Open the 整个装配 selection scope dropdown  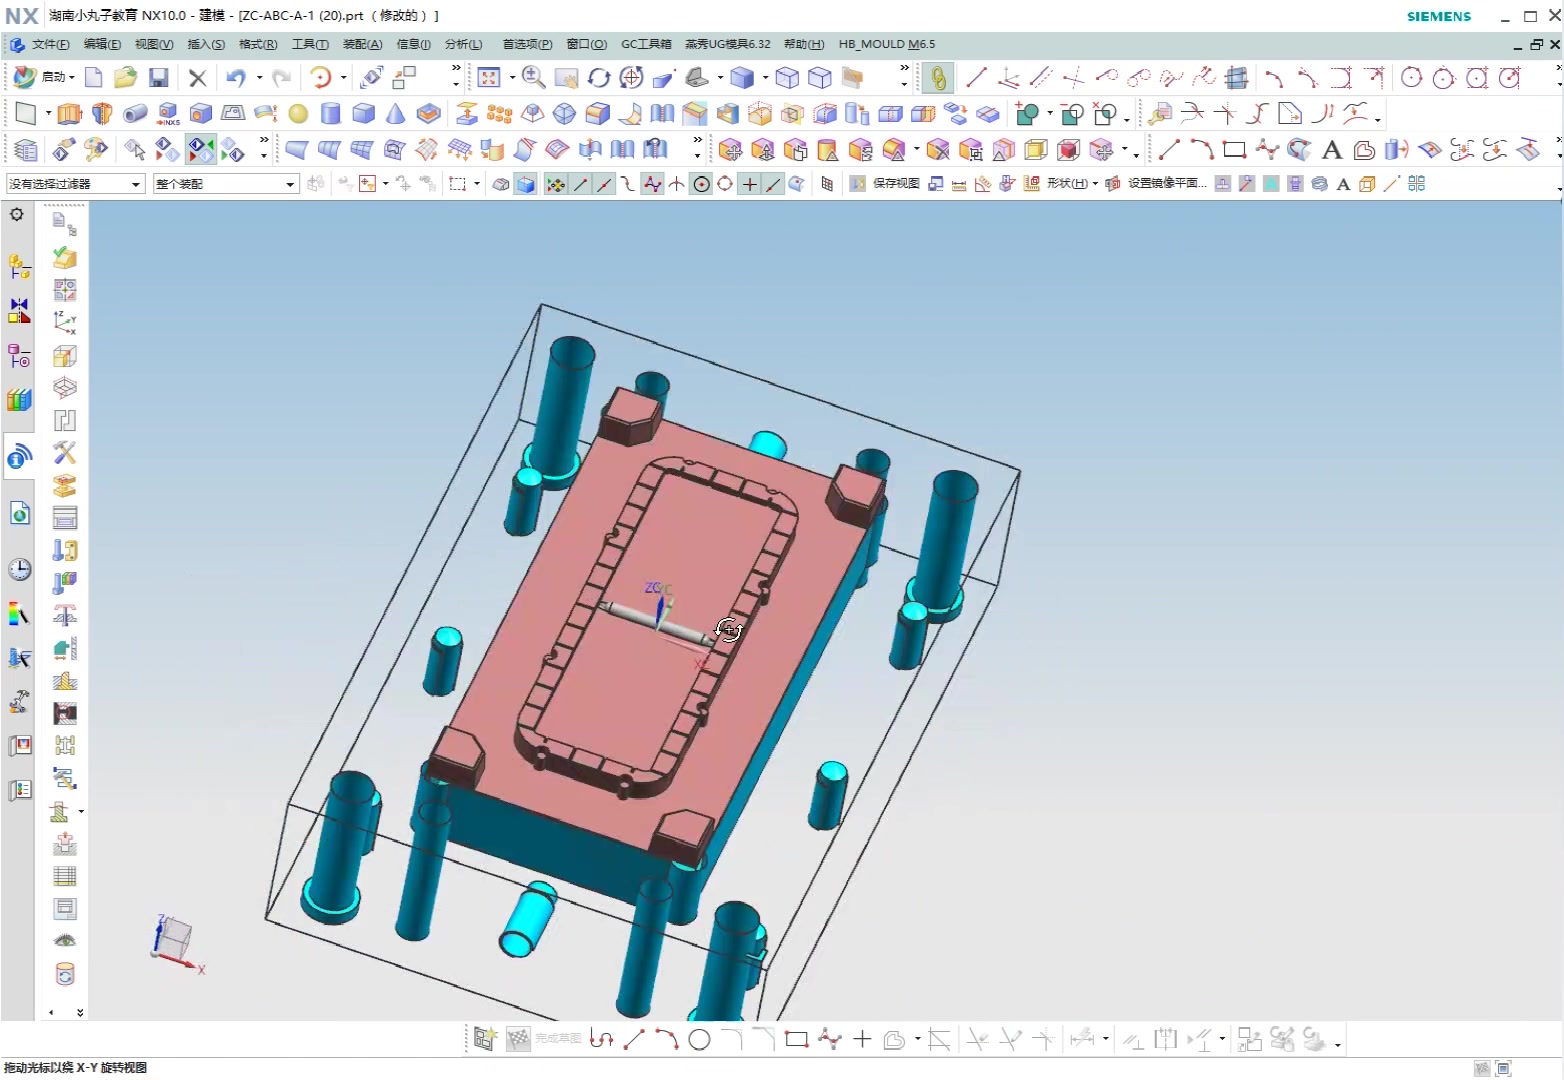point(226,184)
